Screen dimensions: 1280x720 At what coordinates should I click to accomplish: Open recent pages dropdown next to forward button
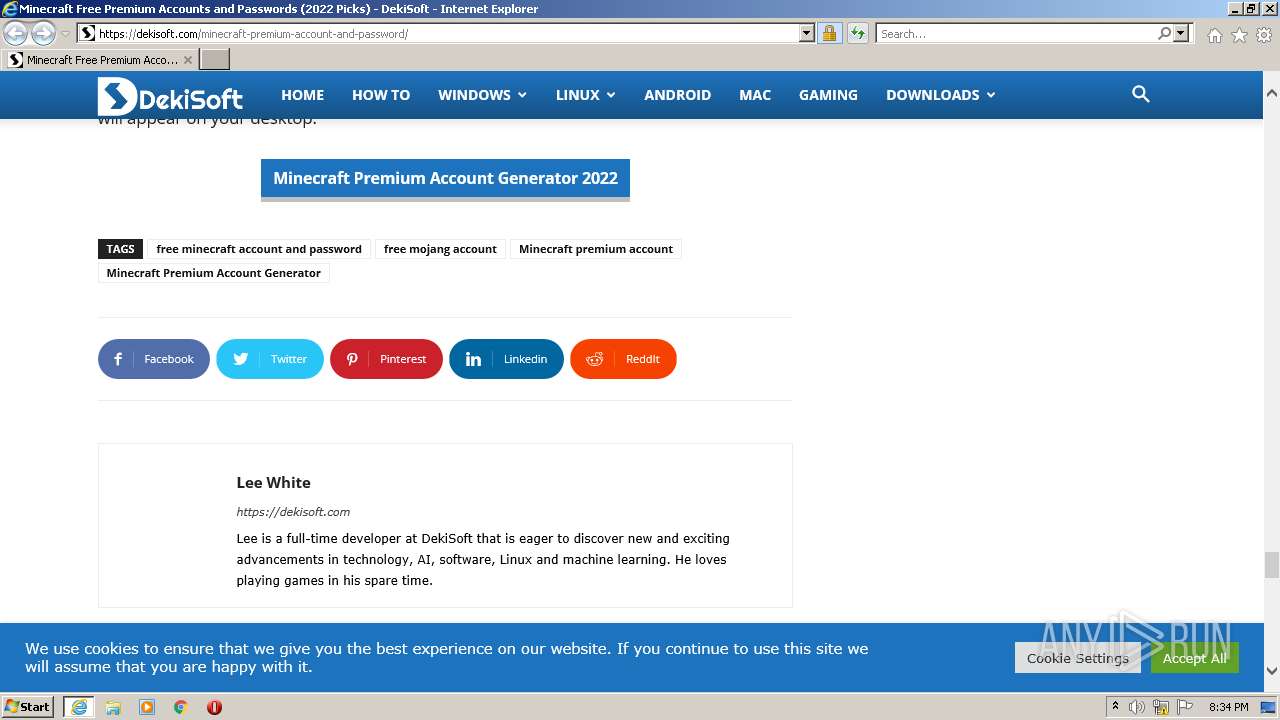point(66,34)
